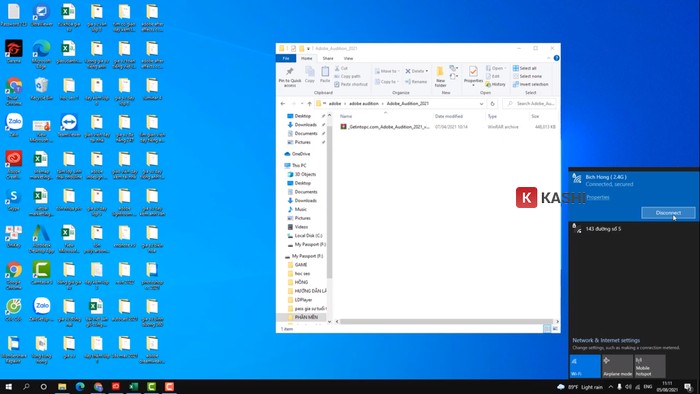Click Edit in the Open group
Screen dimensions: 700x394
click(x=493, y=76)
